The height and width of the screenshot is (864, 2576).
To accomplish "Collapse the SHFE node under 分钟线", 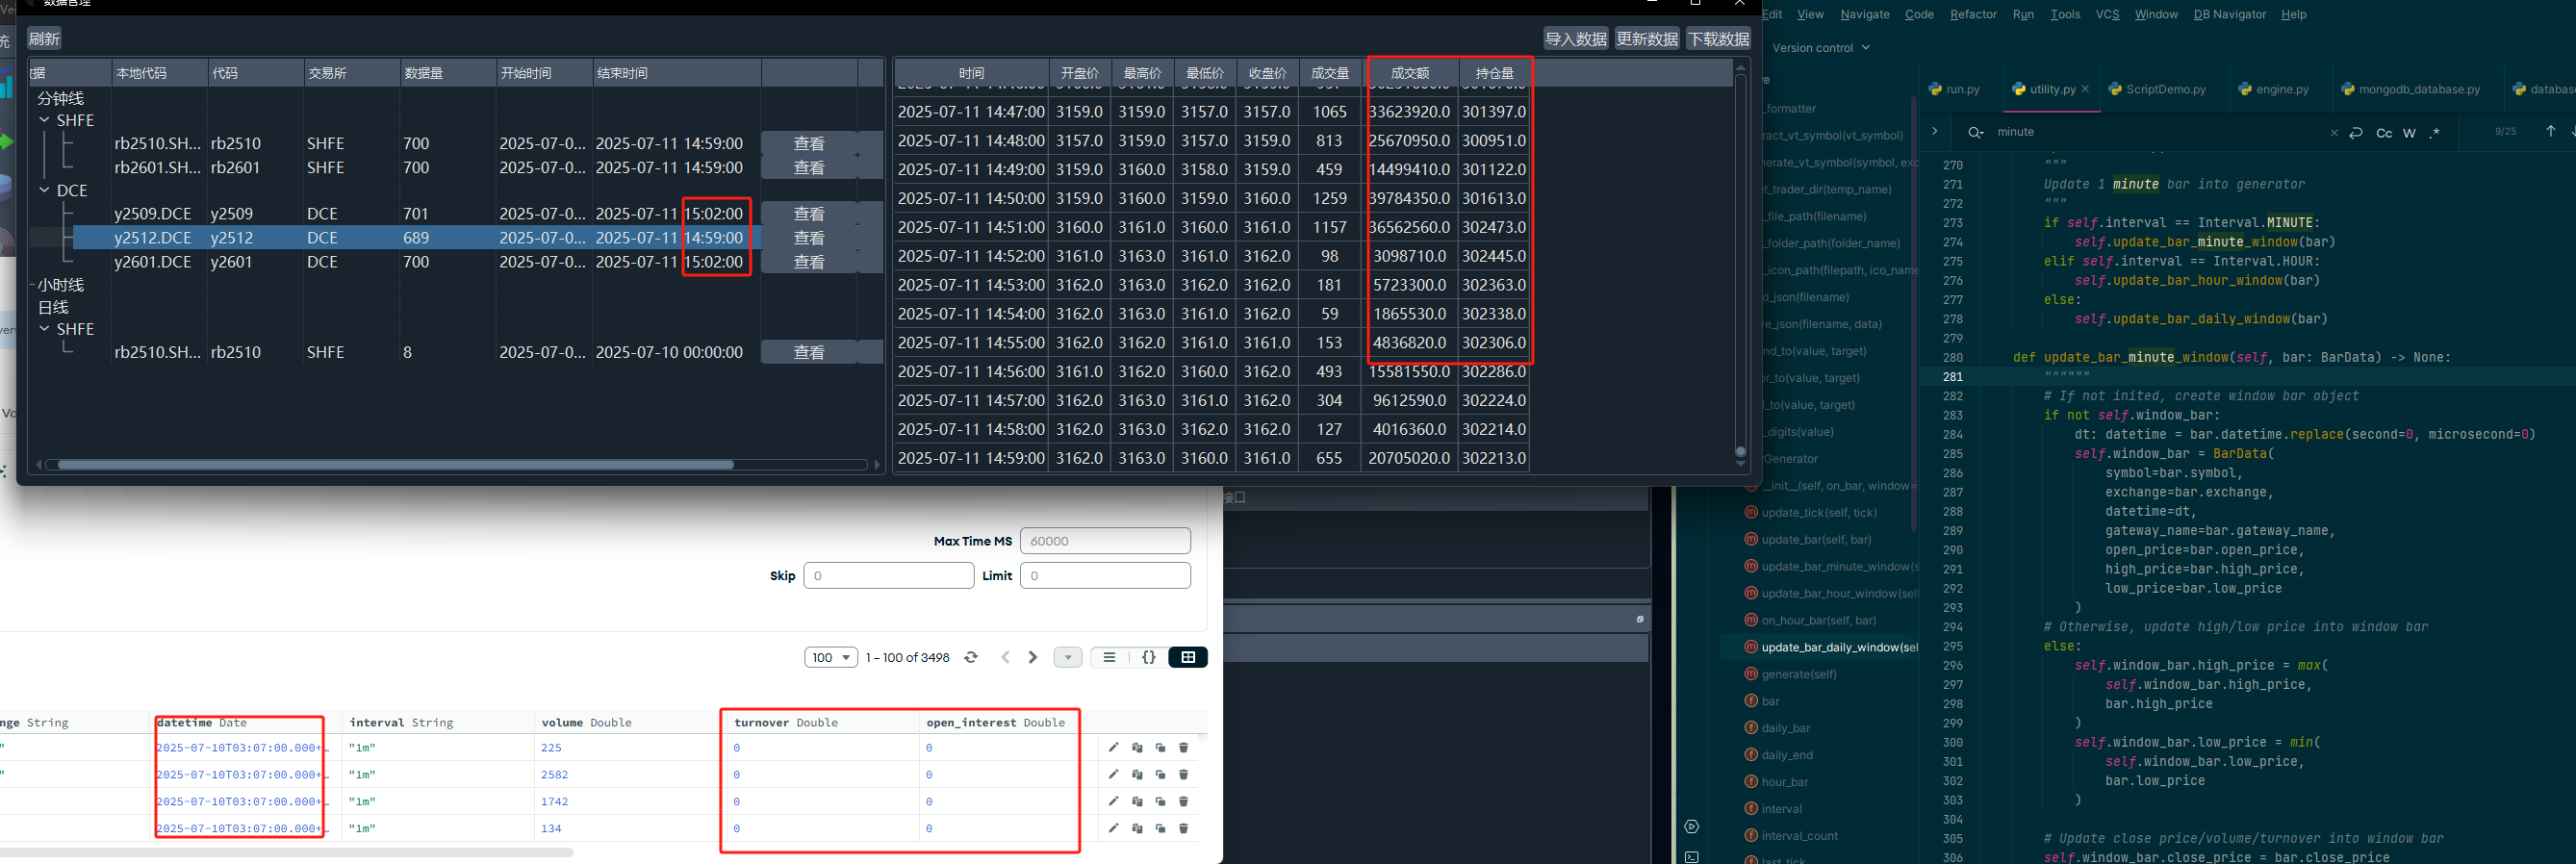I will 44,120.
